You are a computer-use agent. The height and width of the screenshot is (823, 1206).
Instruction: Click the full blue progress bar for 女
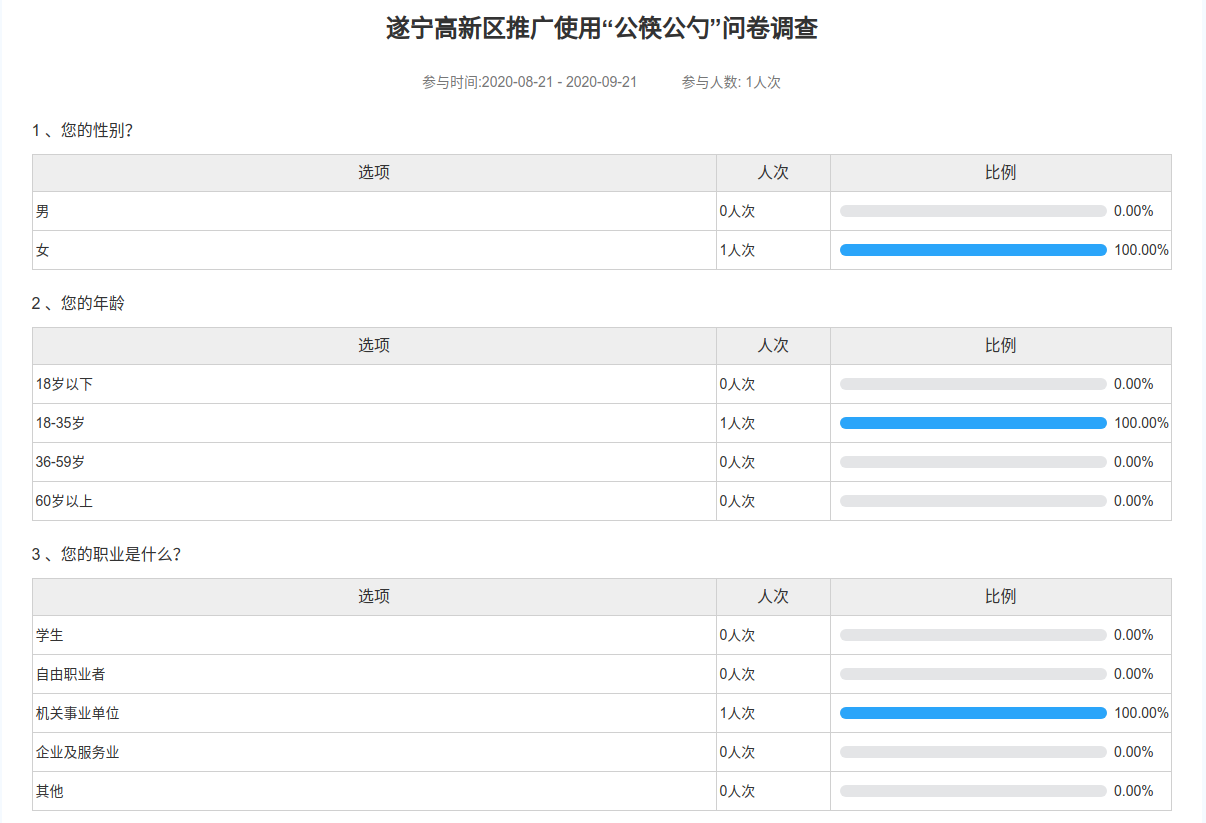[x=972, y=250]
